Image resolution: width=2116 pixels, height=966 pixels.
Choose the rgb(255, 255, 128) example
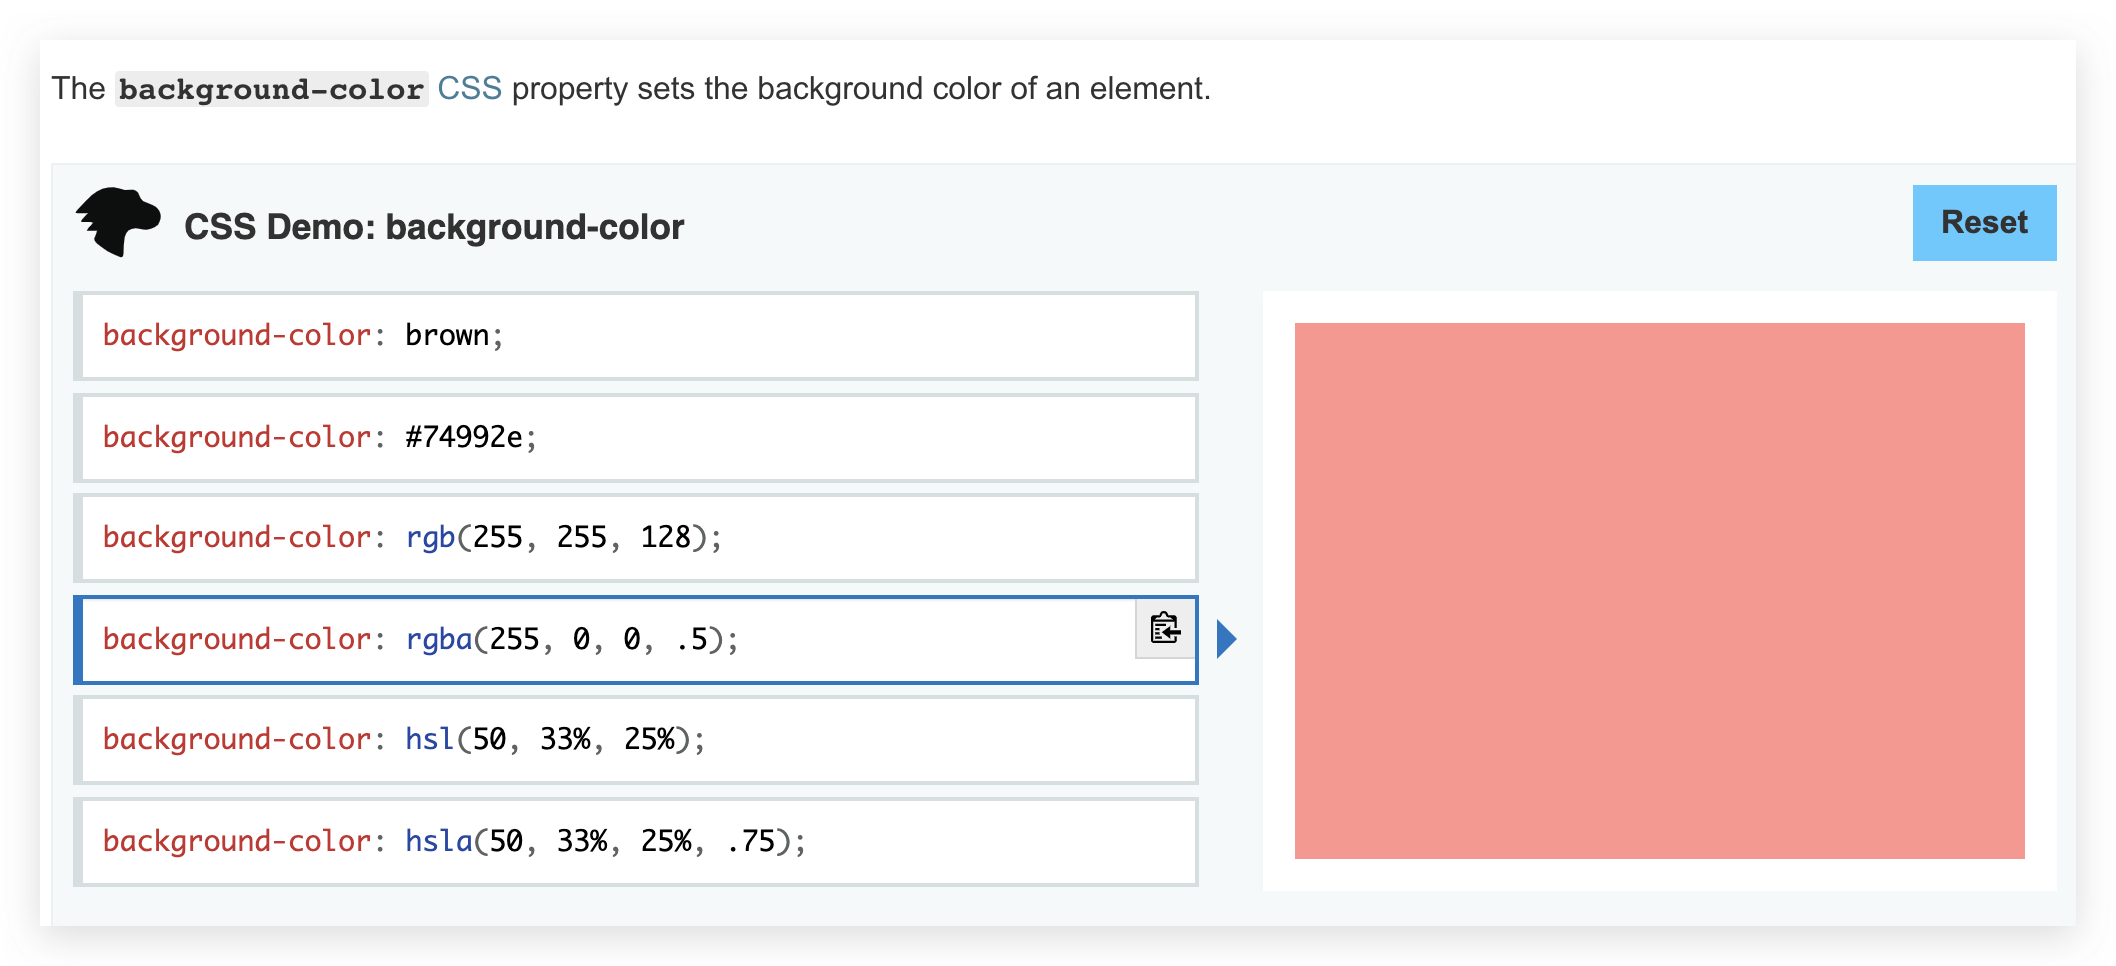click(x=636, y=538)
